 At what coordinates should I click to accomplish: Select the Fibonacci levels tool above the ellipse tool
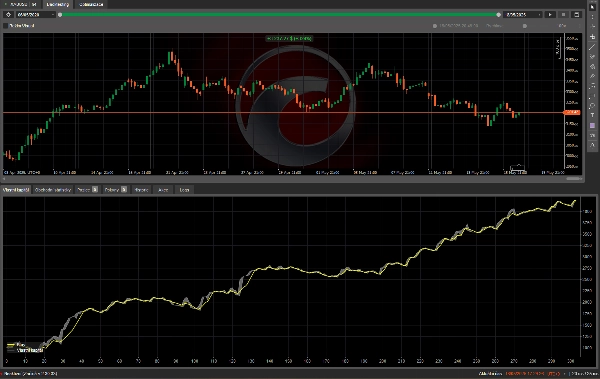592,96
